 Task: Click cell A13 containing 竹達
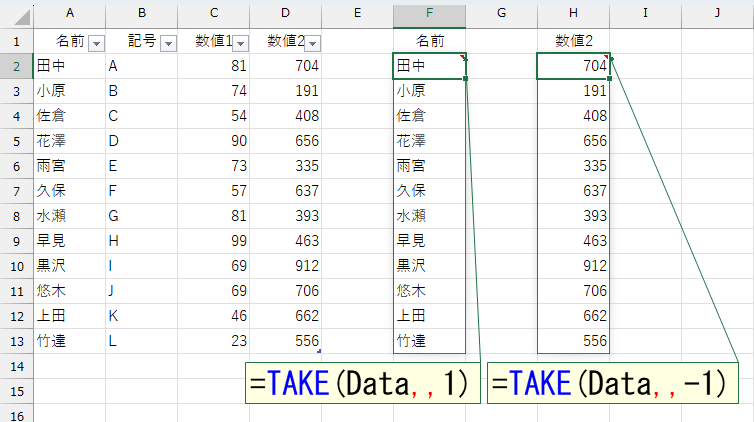70,341
